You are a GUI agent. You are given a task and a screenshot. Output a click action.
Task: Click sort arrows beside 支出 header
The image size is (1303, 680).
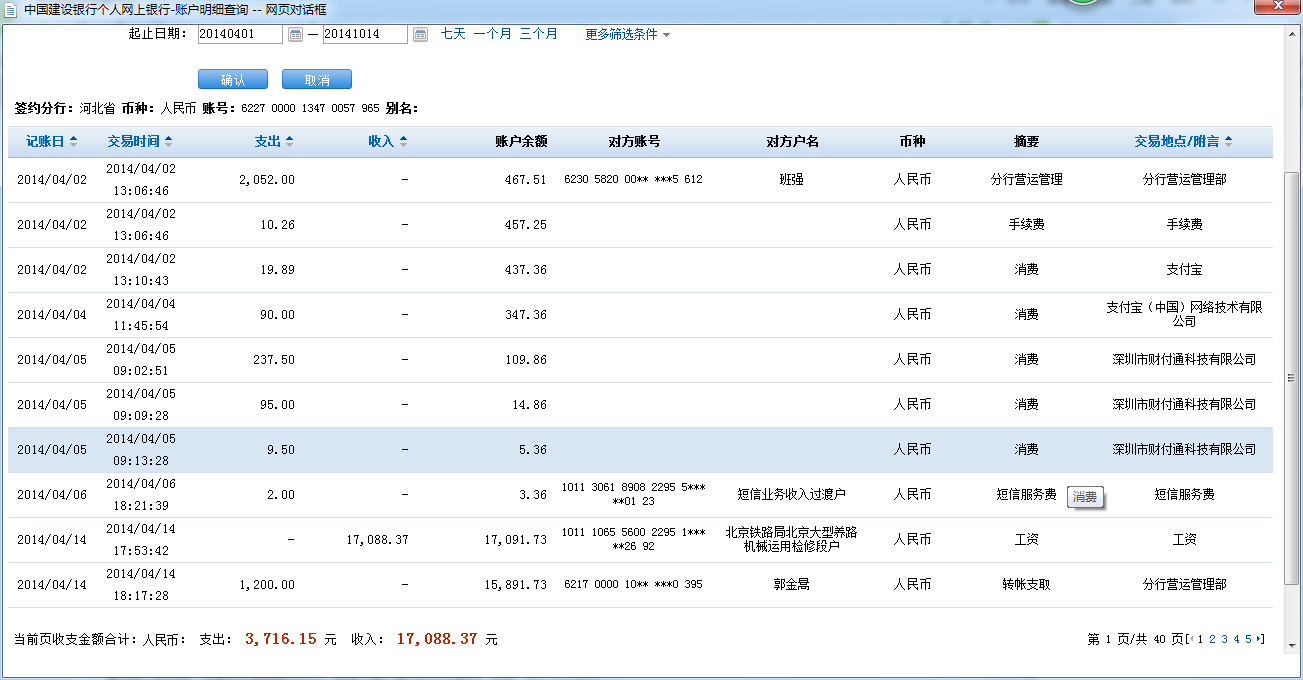tap(290, 142)
